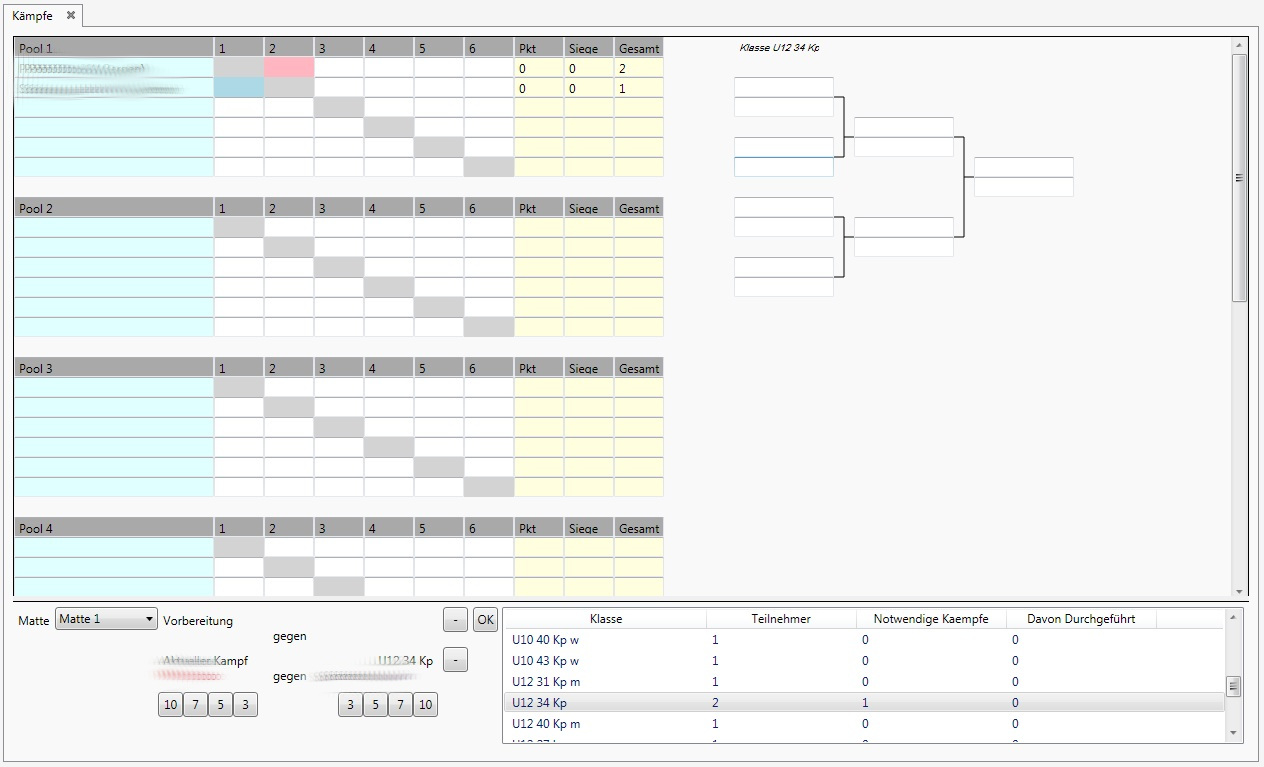This screenshot has height=767, width=1264.
Task: Click the pink result cell in Pool 1
Action: [x=289, y=68]
